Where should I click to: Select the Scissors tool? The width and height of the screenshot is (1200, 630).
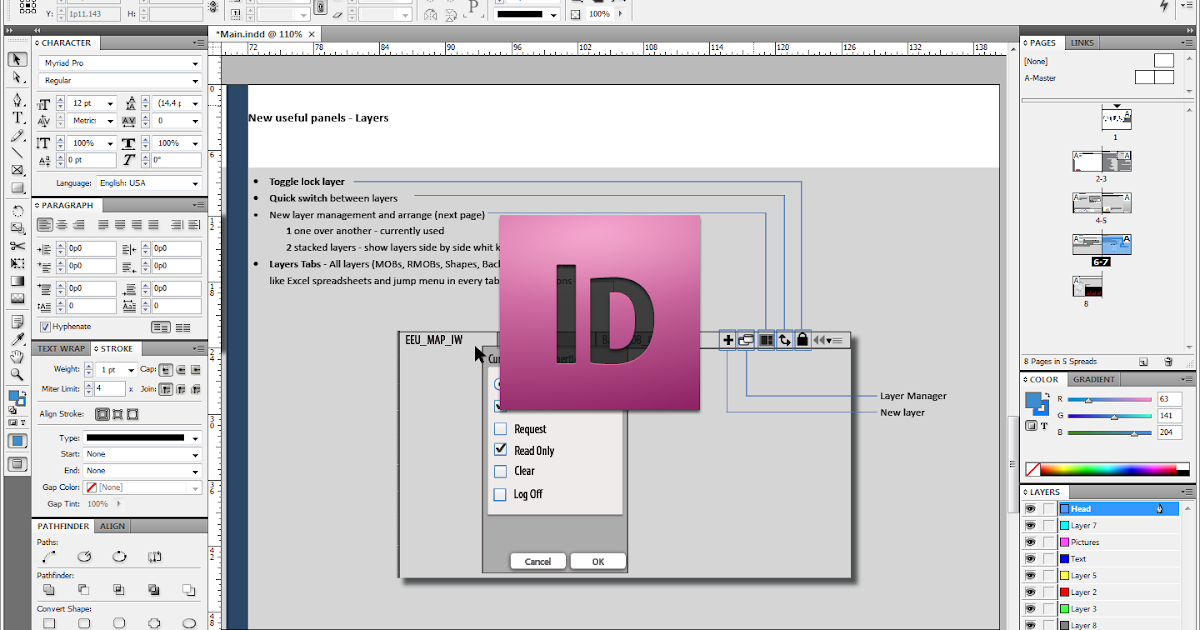[x=17, y=246]
